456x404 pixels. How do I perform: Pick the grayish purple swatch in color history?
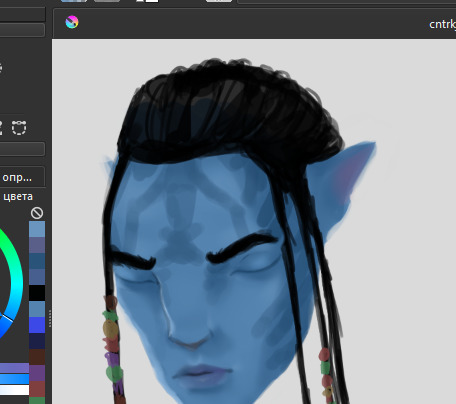37,245
